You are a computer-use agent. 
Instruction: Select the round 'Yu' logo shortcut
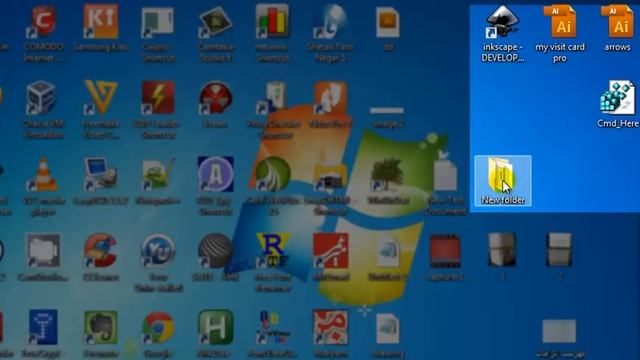point(158,262)
